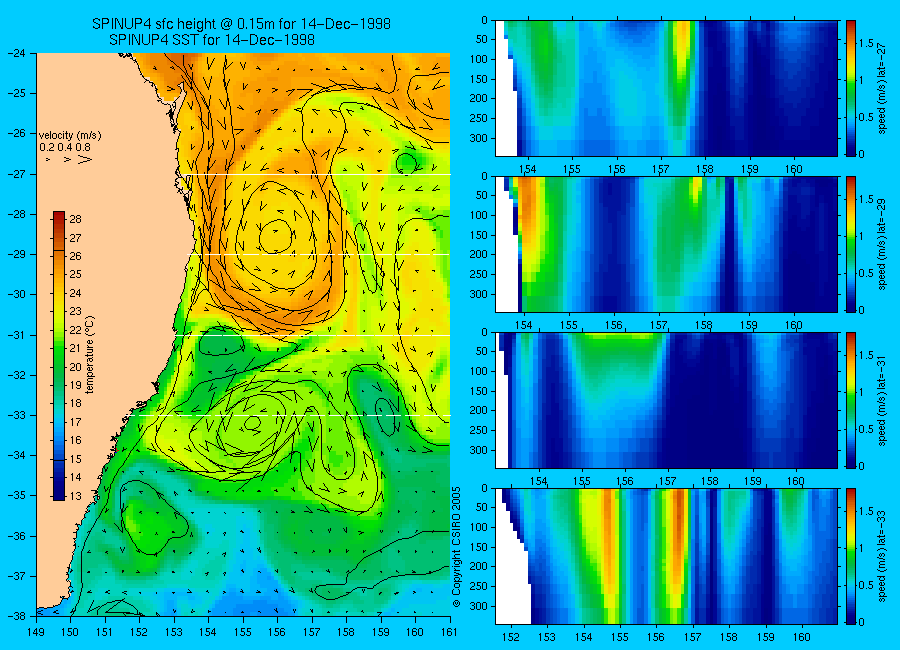Screen dimensions: 900x650
Task: Click the '20' value on temperature colorbar
Action: click(75, 367)
